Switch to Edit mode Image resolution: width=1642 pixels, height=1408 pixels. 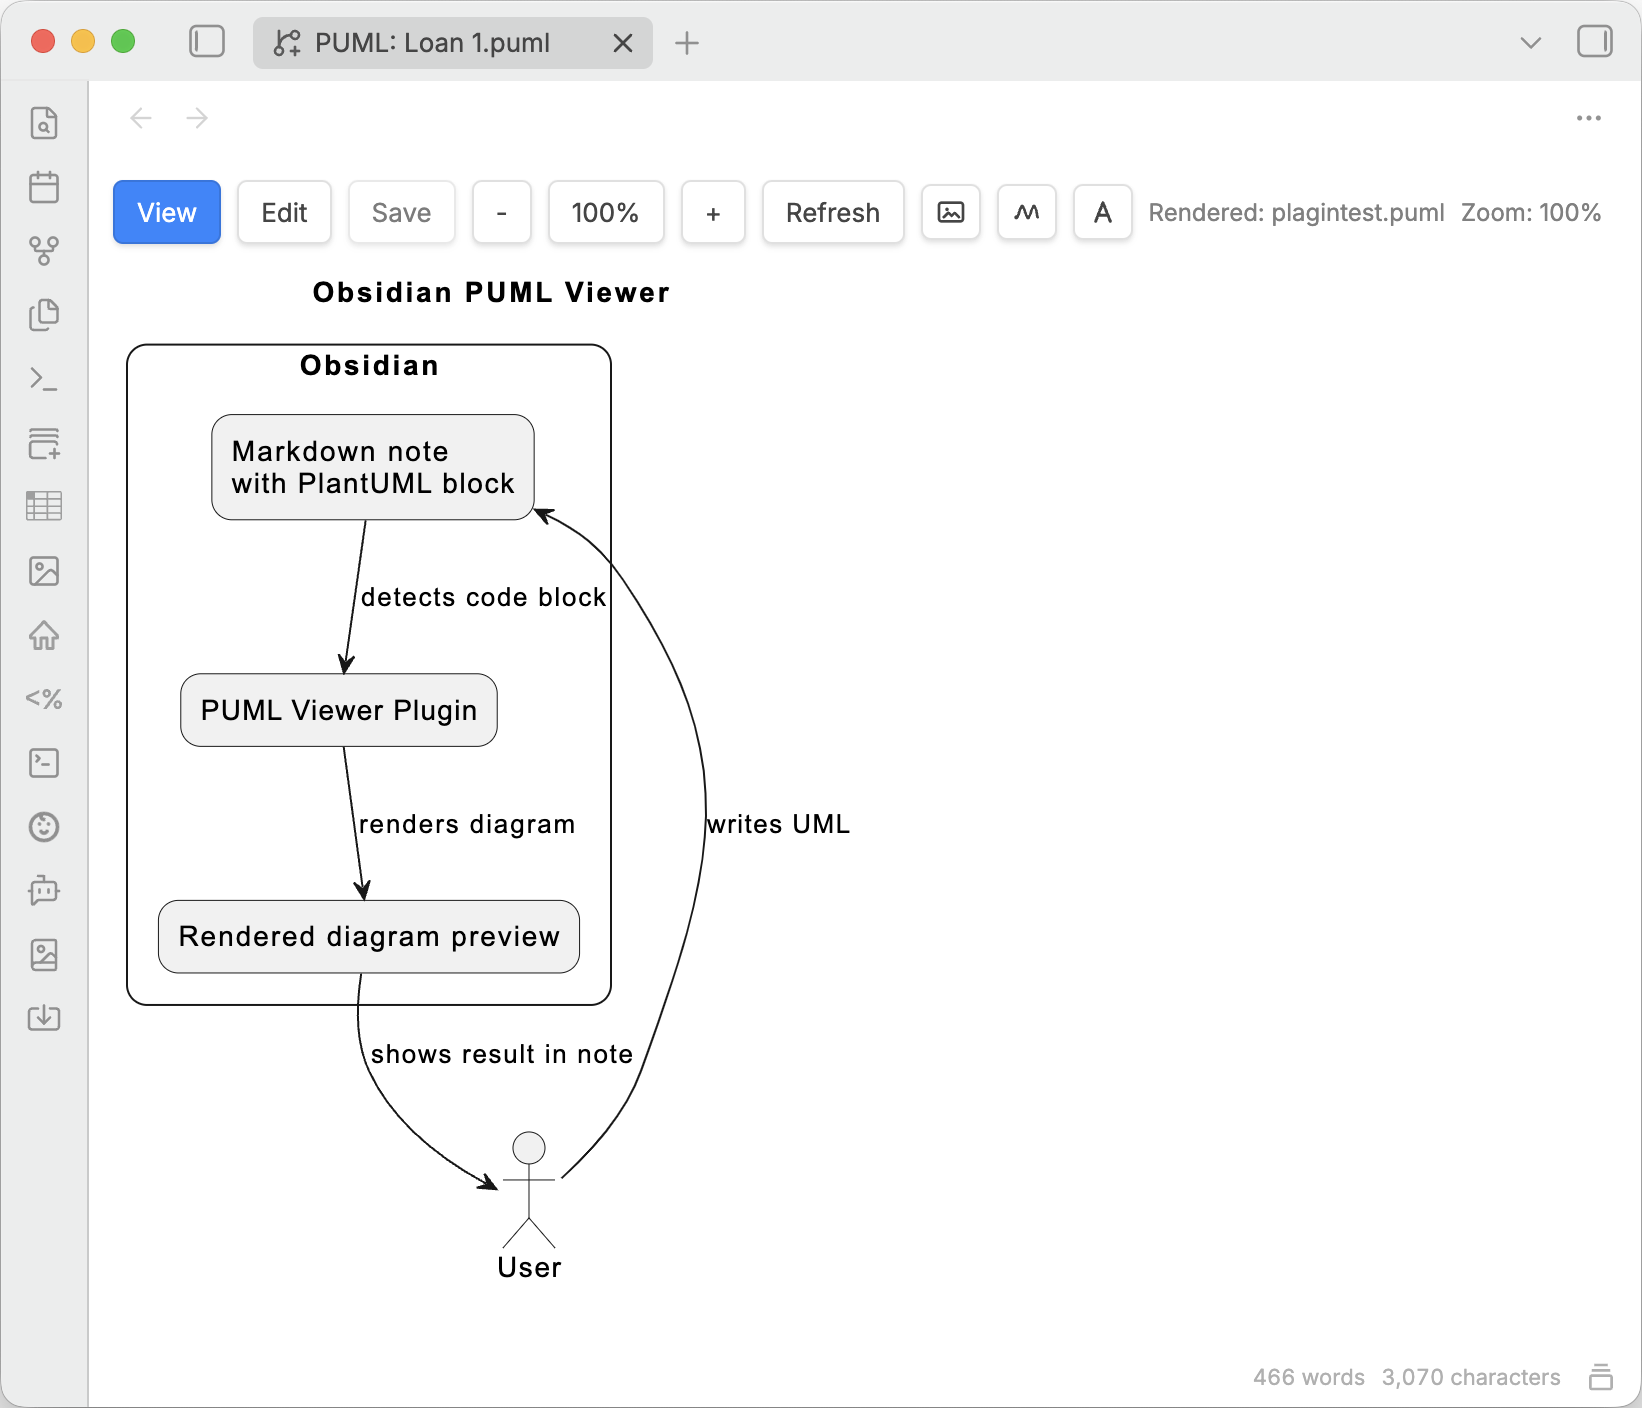(284, 212)
